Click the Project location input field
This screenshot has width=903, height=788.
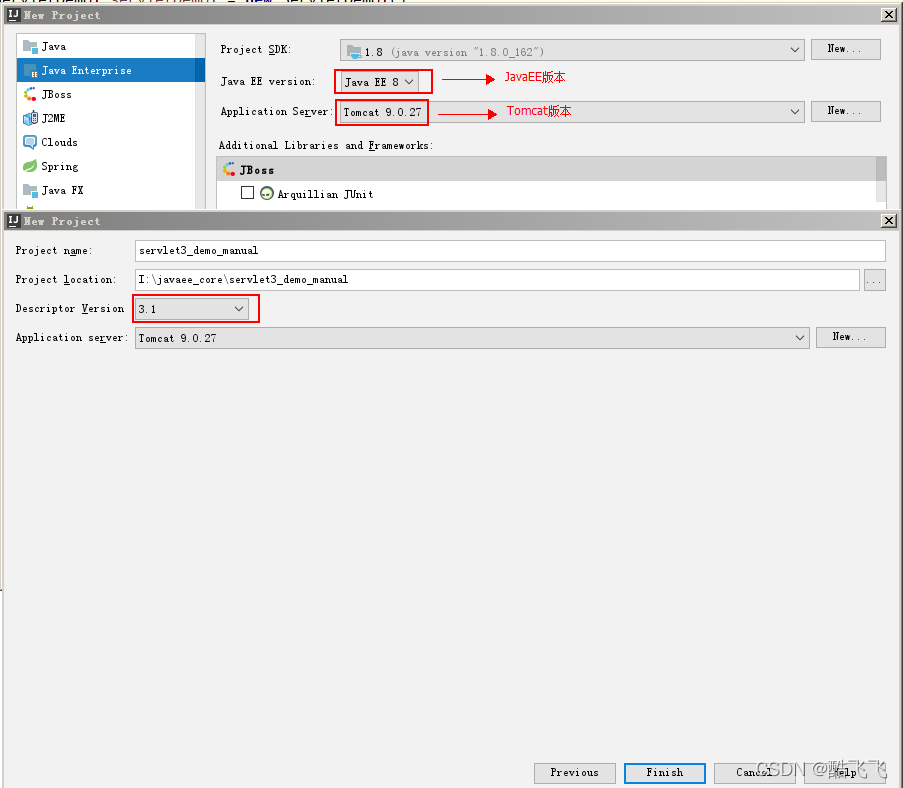[x=497, y=280]
